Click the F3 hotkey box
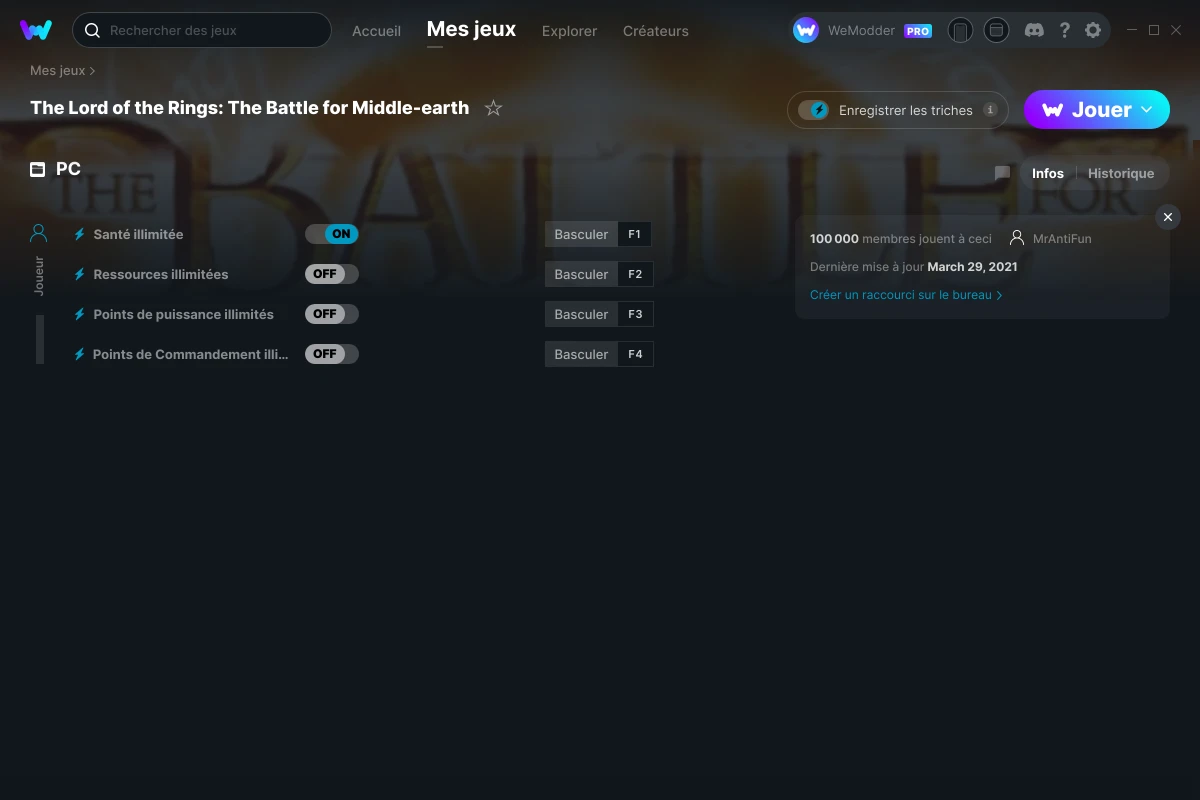The image size is (1200, 800). [635, 314]
